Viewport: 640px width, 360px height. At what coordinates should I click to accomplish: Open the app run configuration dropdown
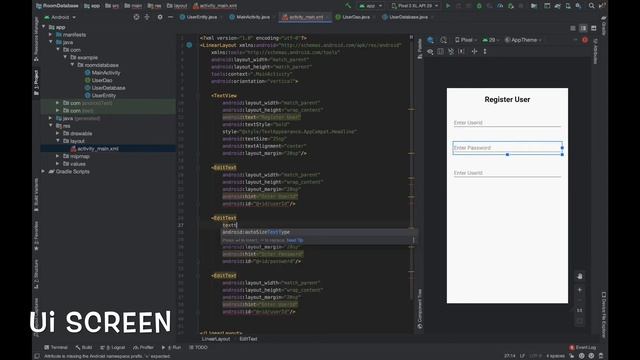pyautogui.click(x=371, y=6)
